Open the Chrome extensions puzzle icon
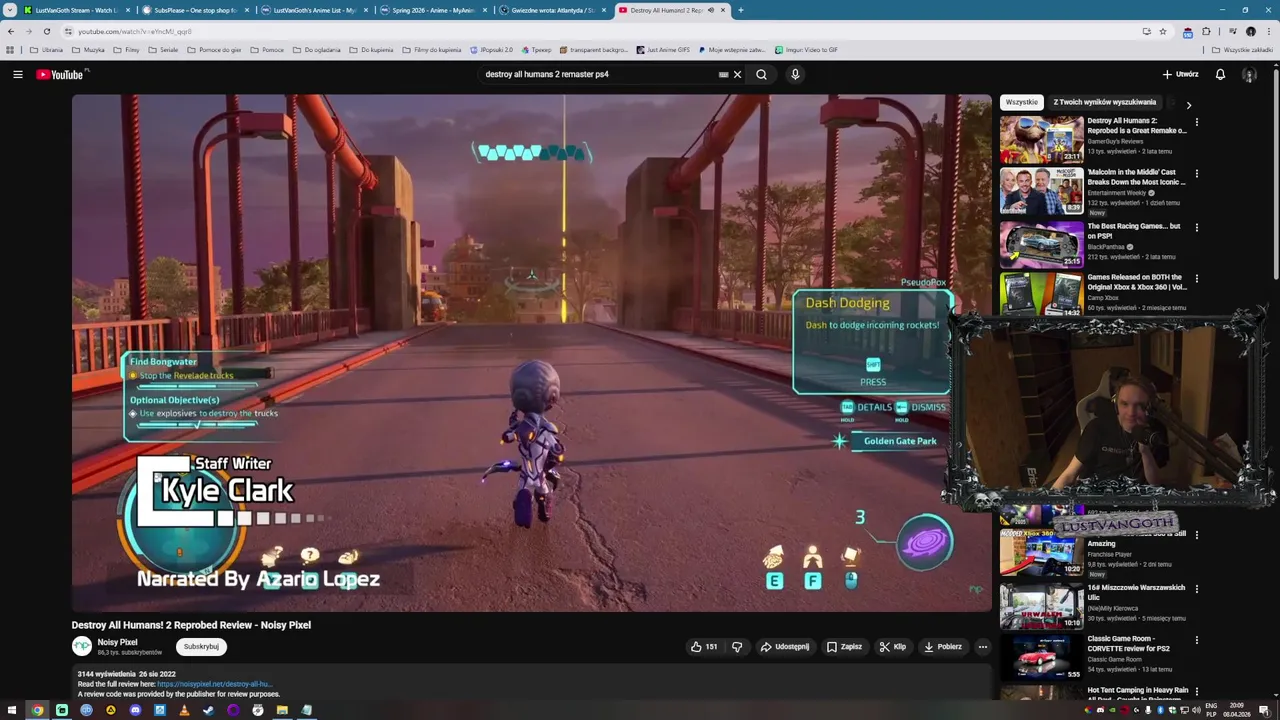Image resolution: width=1280 pixels, height=720 pixels. [x=1206, y=31]
